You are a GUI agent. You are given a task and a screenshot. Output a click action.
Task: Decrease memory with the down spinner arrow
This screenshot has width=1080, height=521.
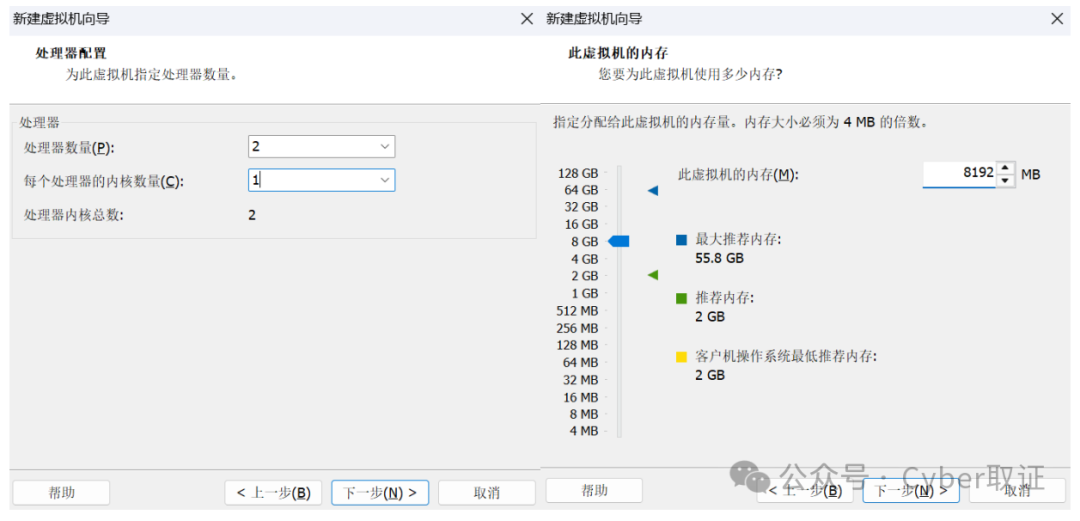coord(1006,181)
